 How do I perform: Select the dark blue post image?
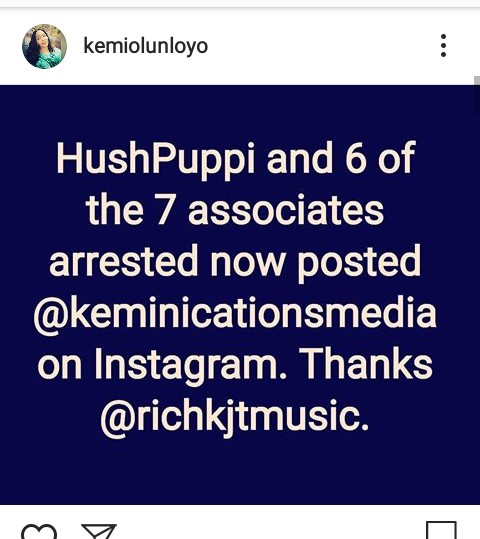coord(237,295)
